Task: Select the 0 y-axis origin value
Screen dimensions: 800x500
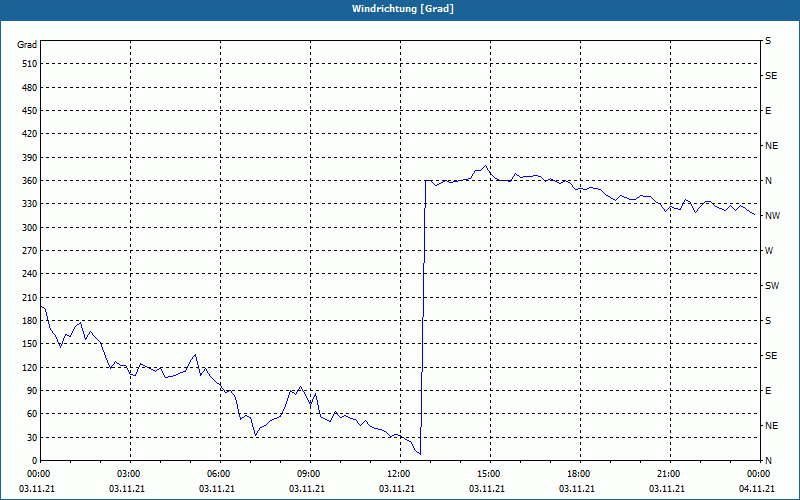Action: pos(35,461)
